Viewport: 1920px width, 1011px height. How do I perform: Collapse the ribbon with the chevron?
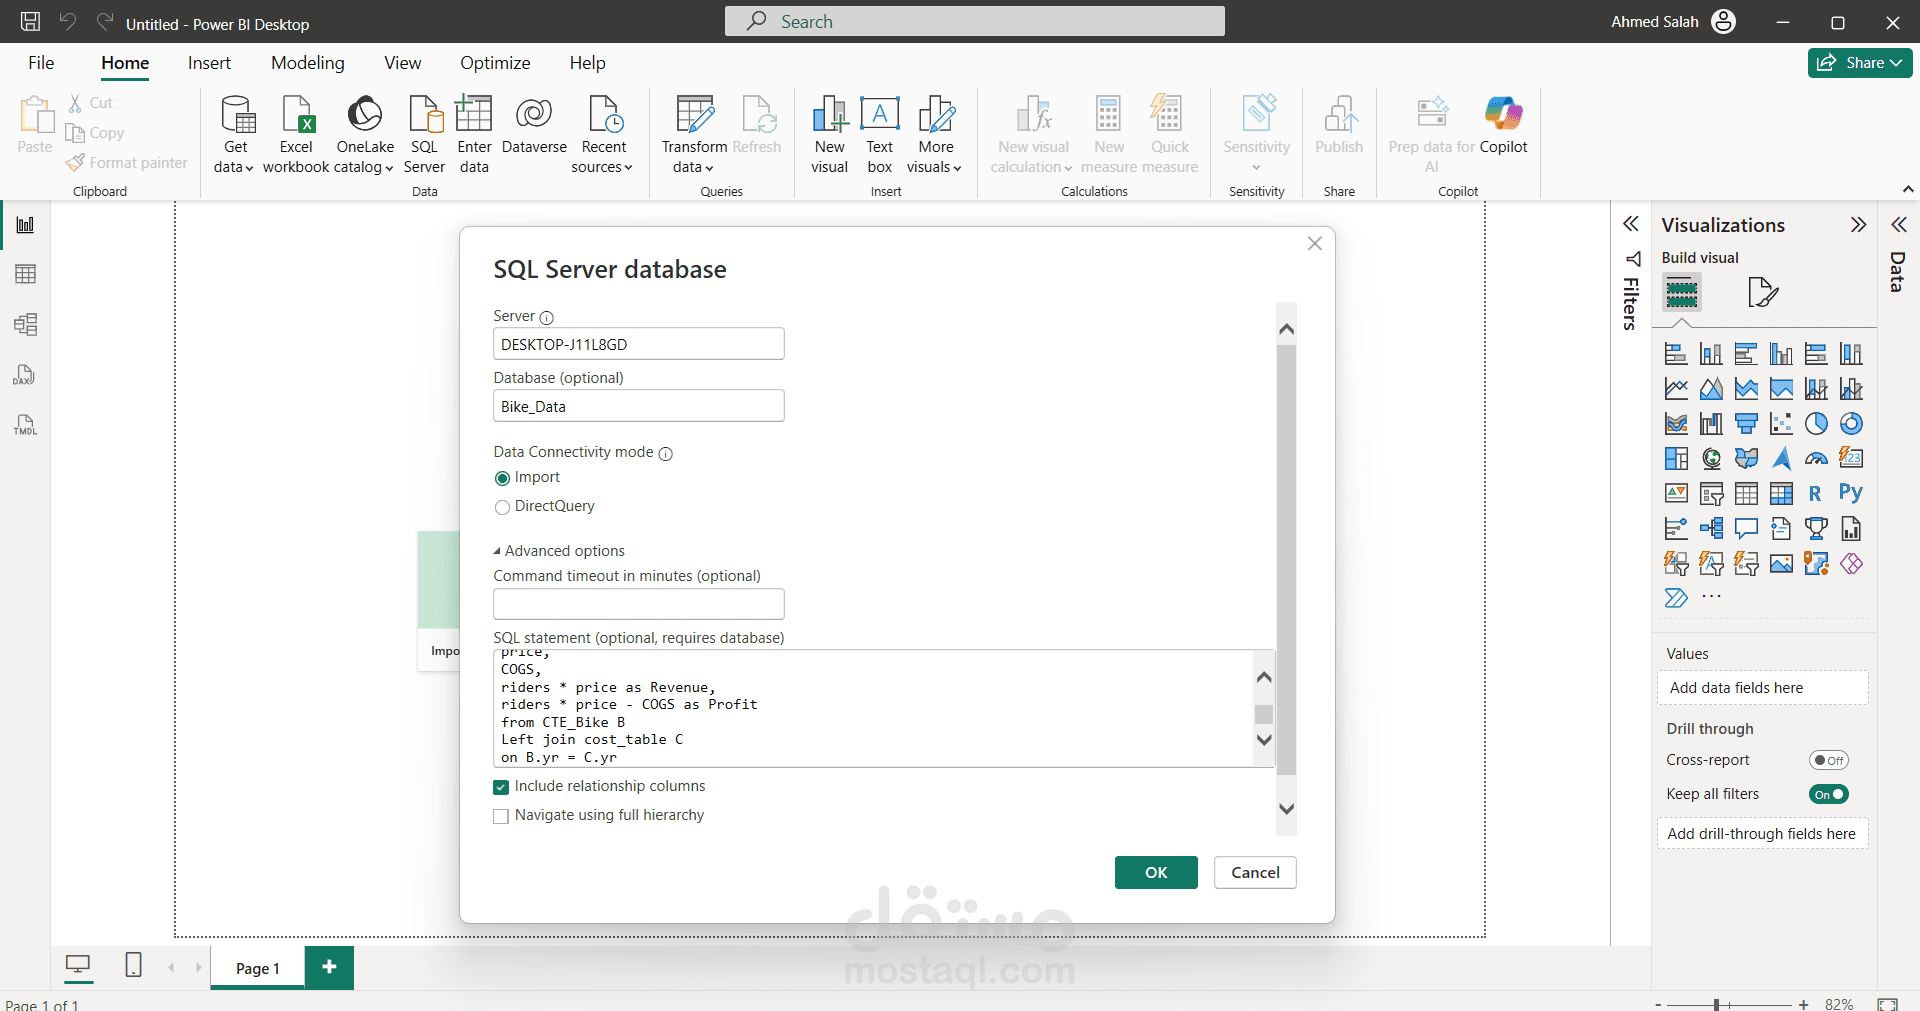(x=1907, y=189)
